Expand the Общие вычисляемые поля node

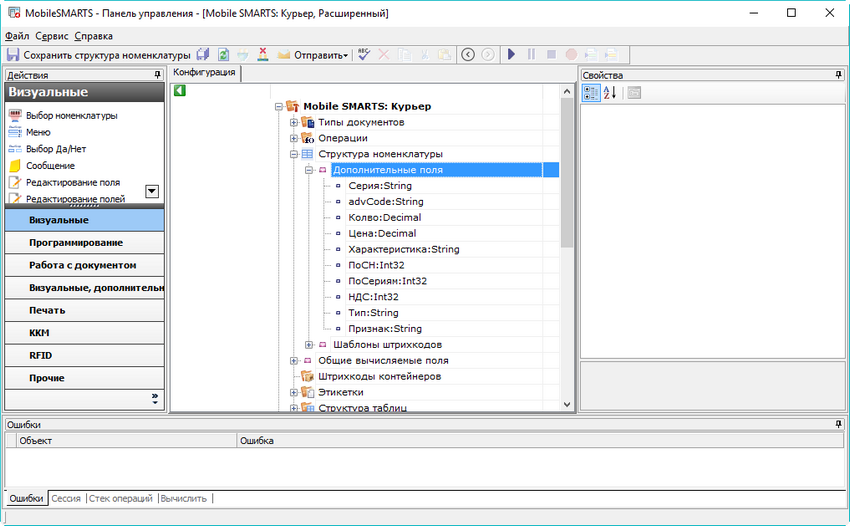294,361
